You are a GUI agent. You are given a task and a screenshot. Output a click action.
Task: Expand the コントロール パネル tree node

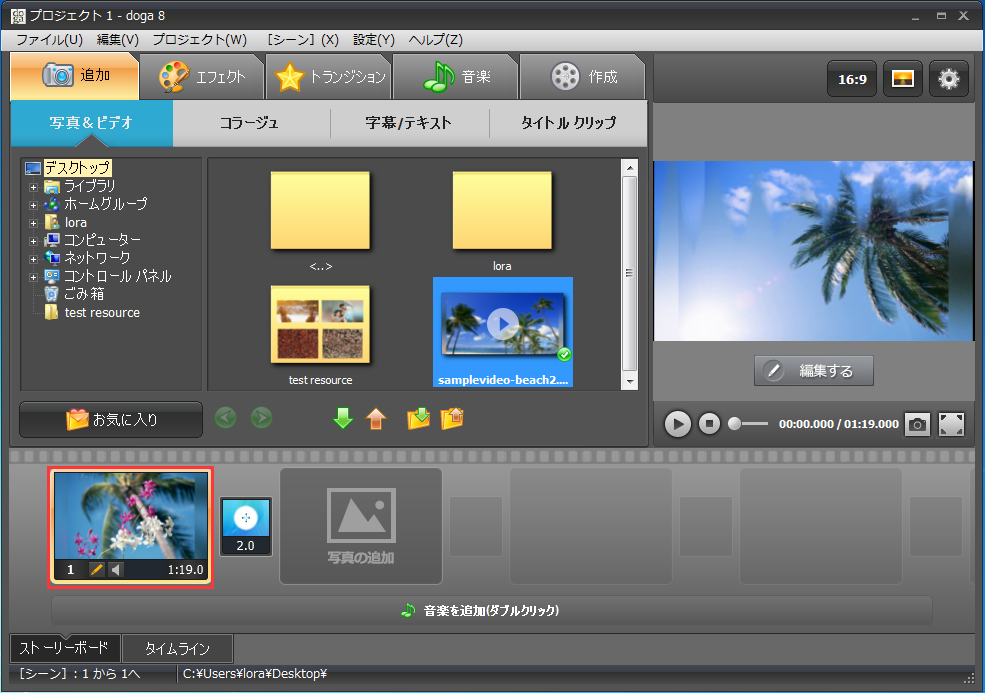coord(33,277)
